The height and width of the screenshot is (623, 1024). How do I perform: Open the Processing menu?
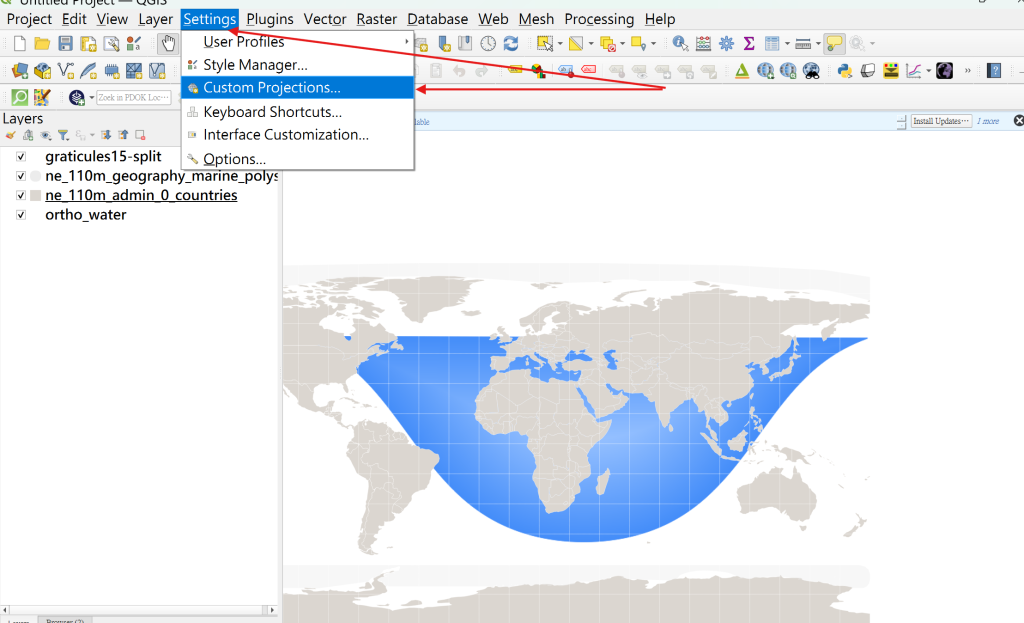pos(599,19)
